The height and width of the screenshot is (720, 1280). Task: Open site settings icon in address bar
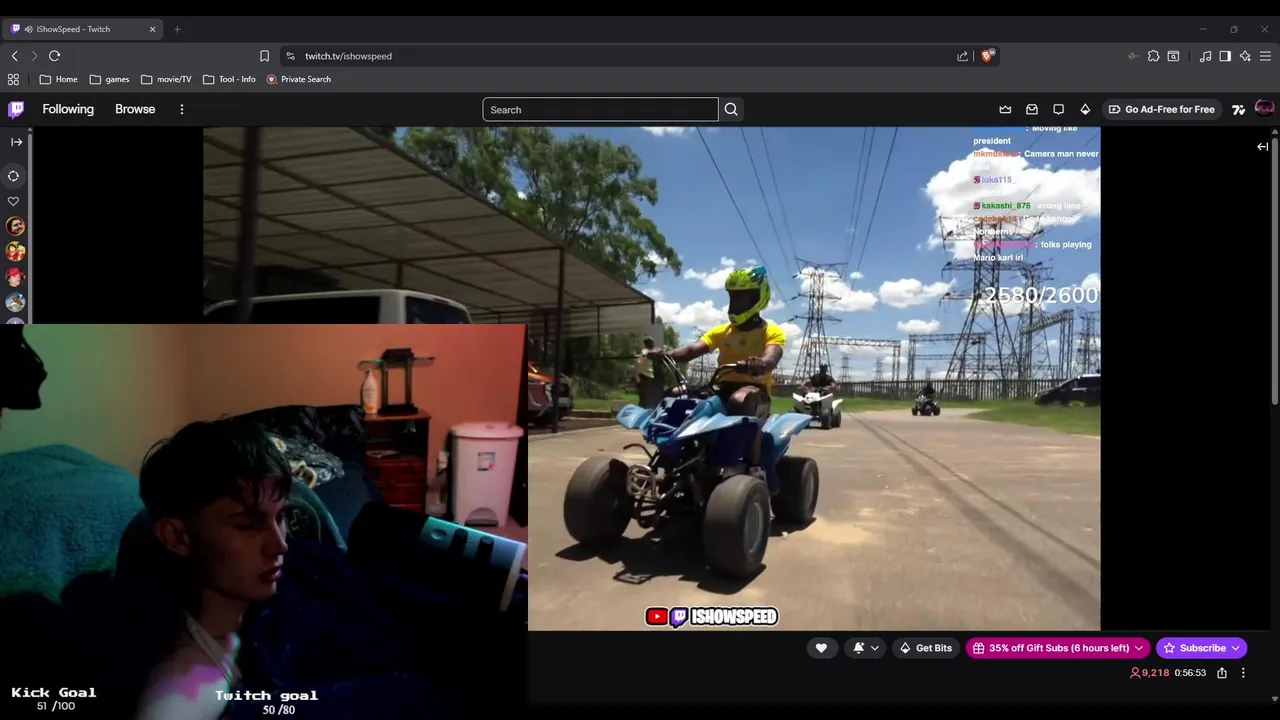point(290,56)
